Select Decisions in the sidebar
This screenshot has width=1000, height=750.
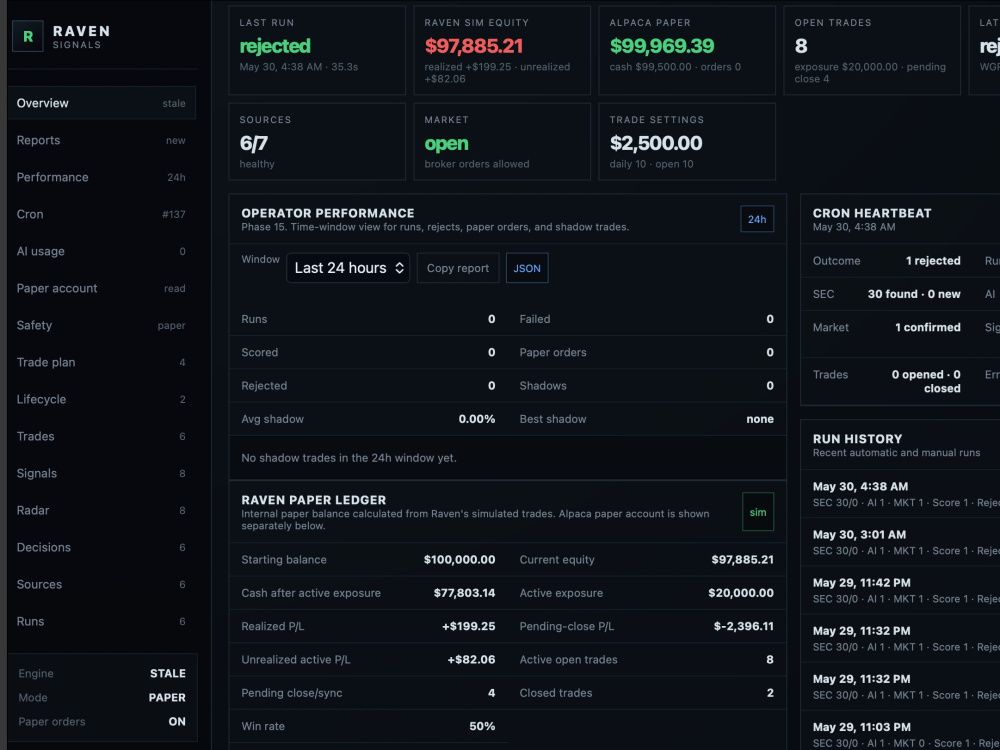tap(101, 547)
